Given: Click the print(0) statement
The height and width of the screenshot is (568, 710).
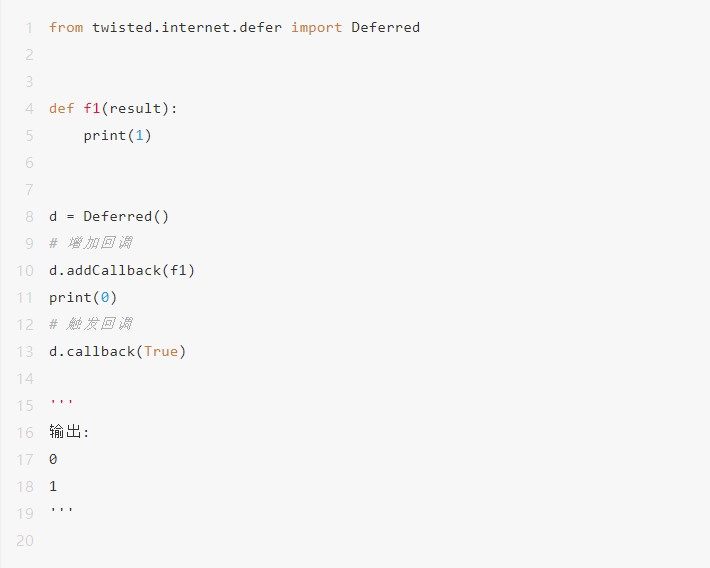Looking at the screenshot, I should click(x=83, y=298).
